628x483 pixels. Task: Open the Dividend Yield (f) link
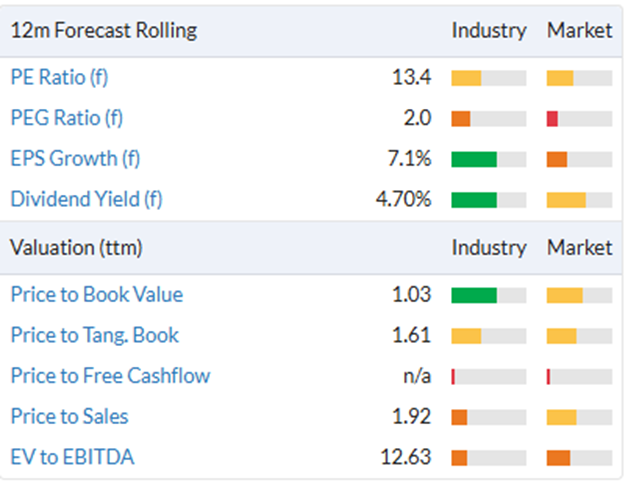[86, 199]
